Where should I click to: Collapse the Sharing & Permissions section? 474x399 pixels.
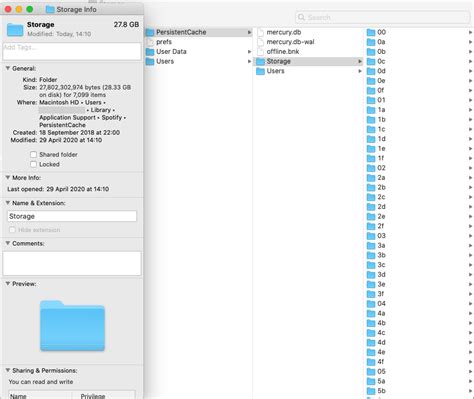(x=7, y=370)
